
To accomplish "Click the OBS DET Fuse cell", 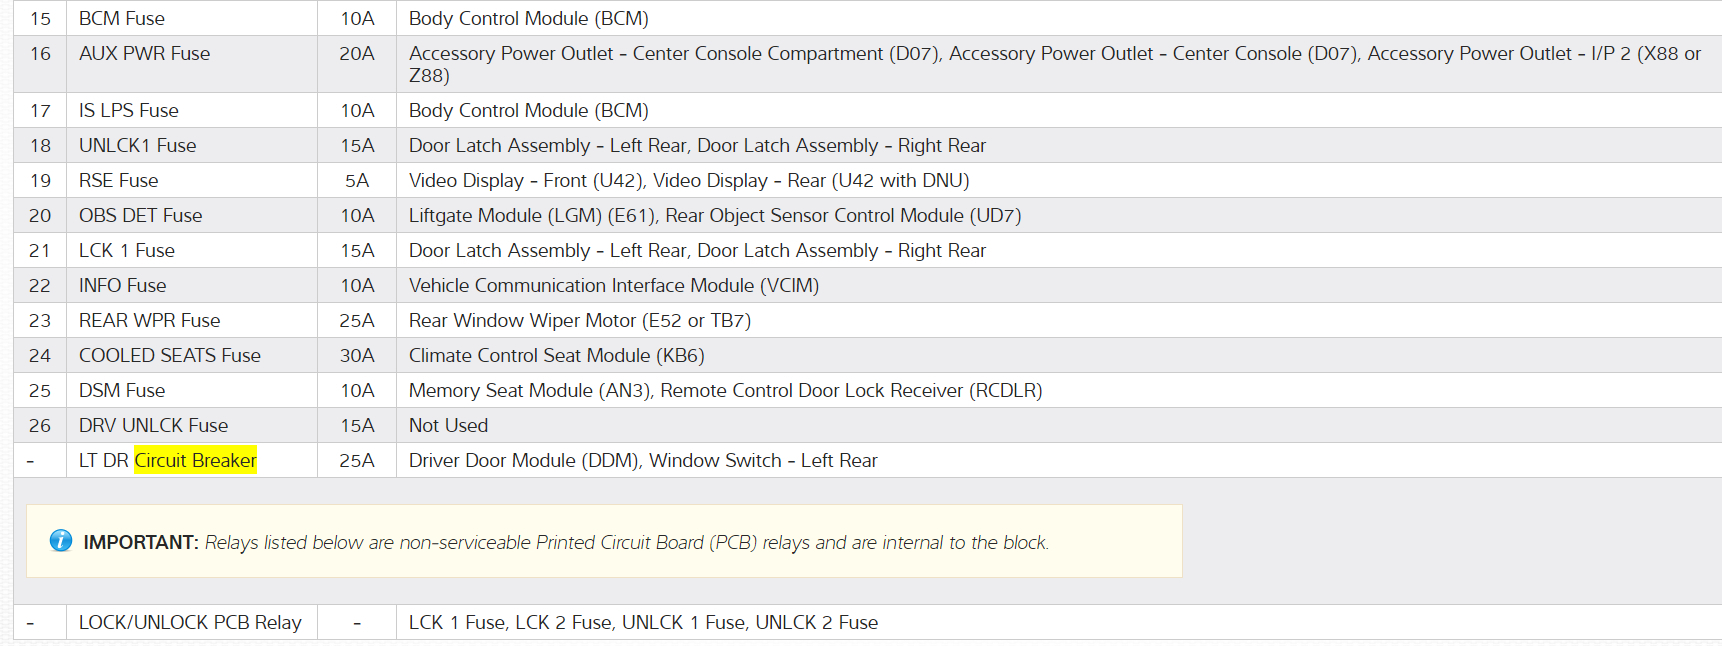I will [x=140, y=215].
